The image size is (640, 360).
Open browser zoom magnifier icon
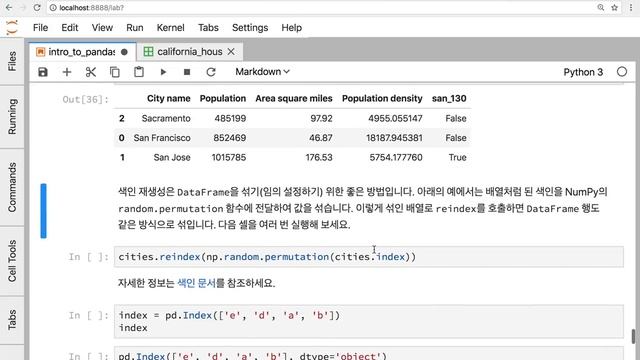(x=600, y=7)
